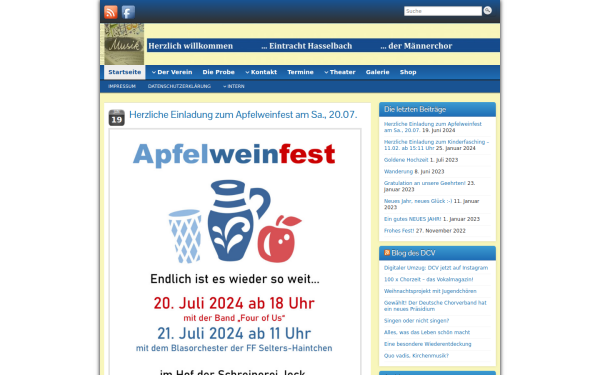Open Alles, was das Leben schön macht
The height and width of the screenshot is (375, 600).
pyautogui.click(x=427, y=332)
